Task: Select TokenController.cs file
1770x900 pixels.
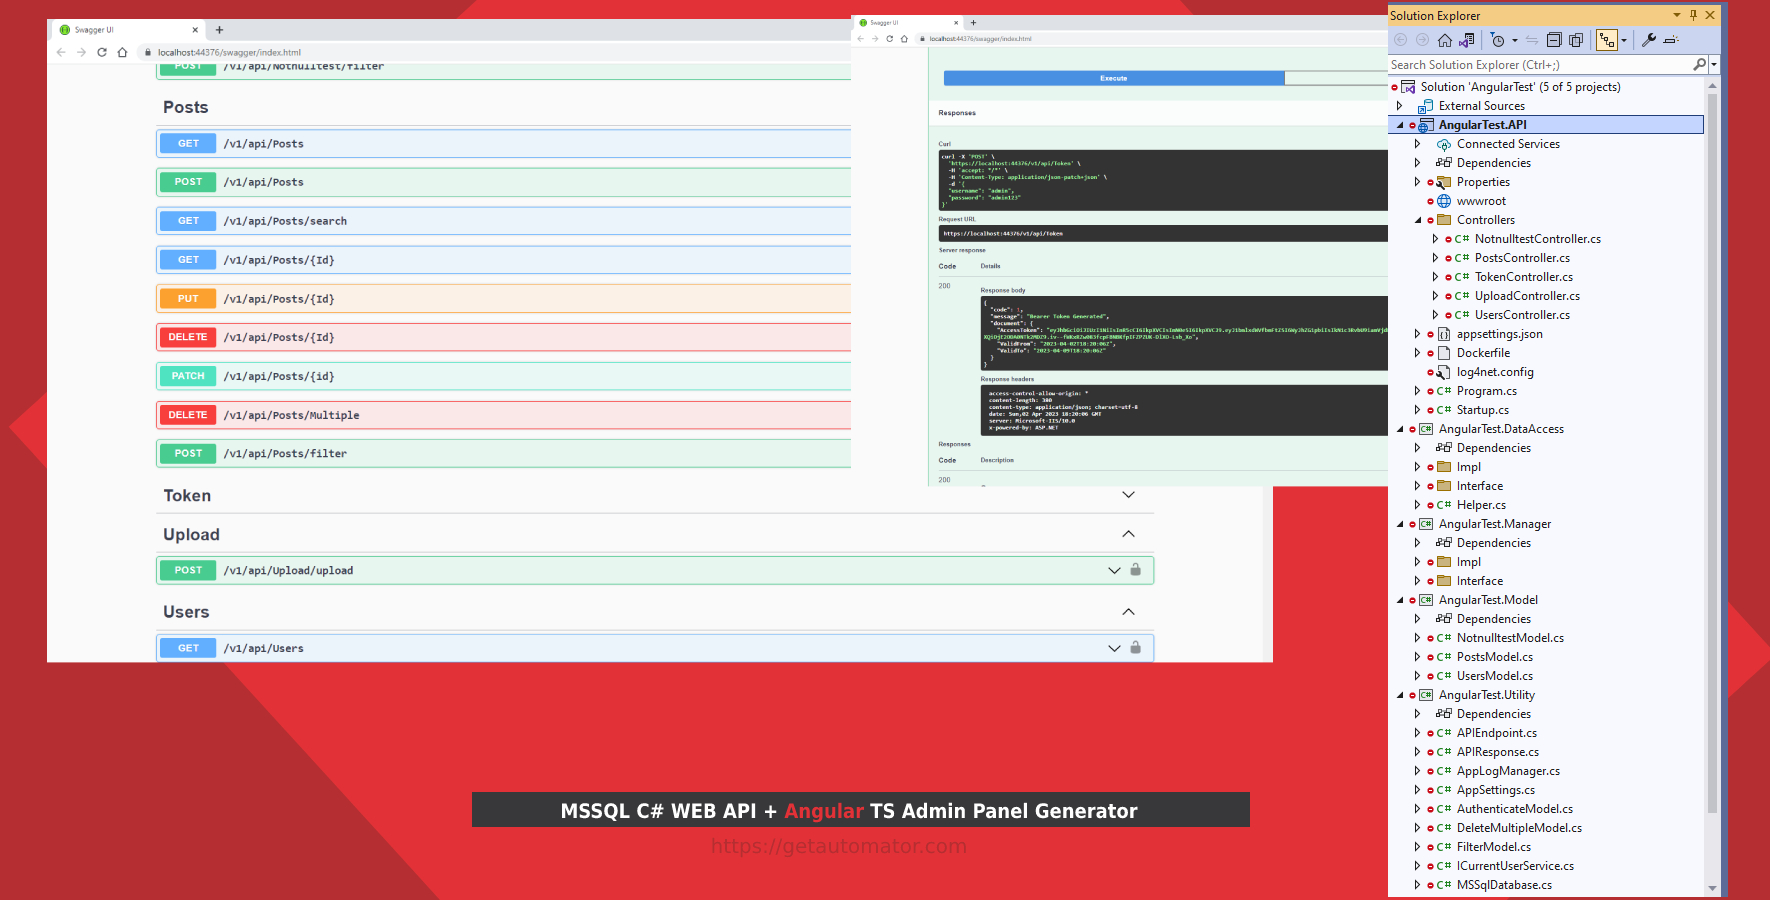Action: click(1524, 277)
